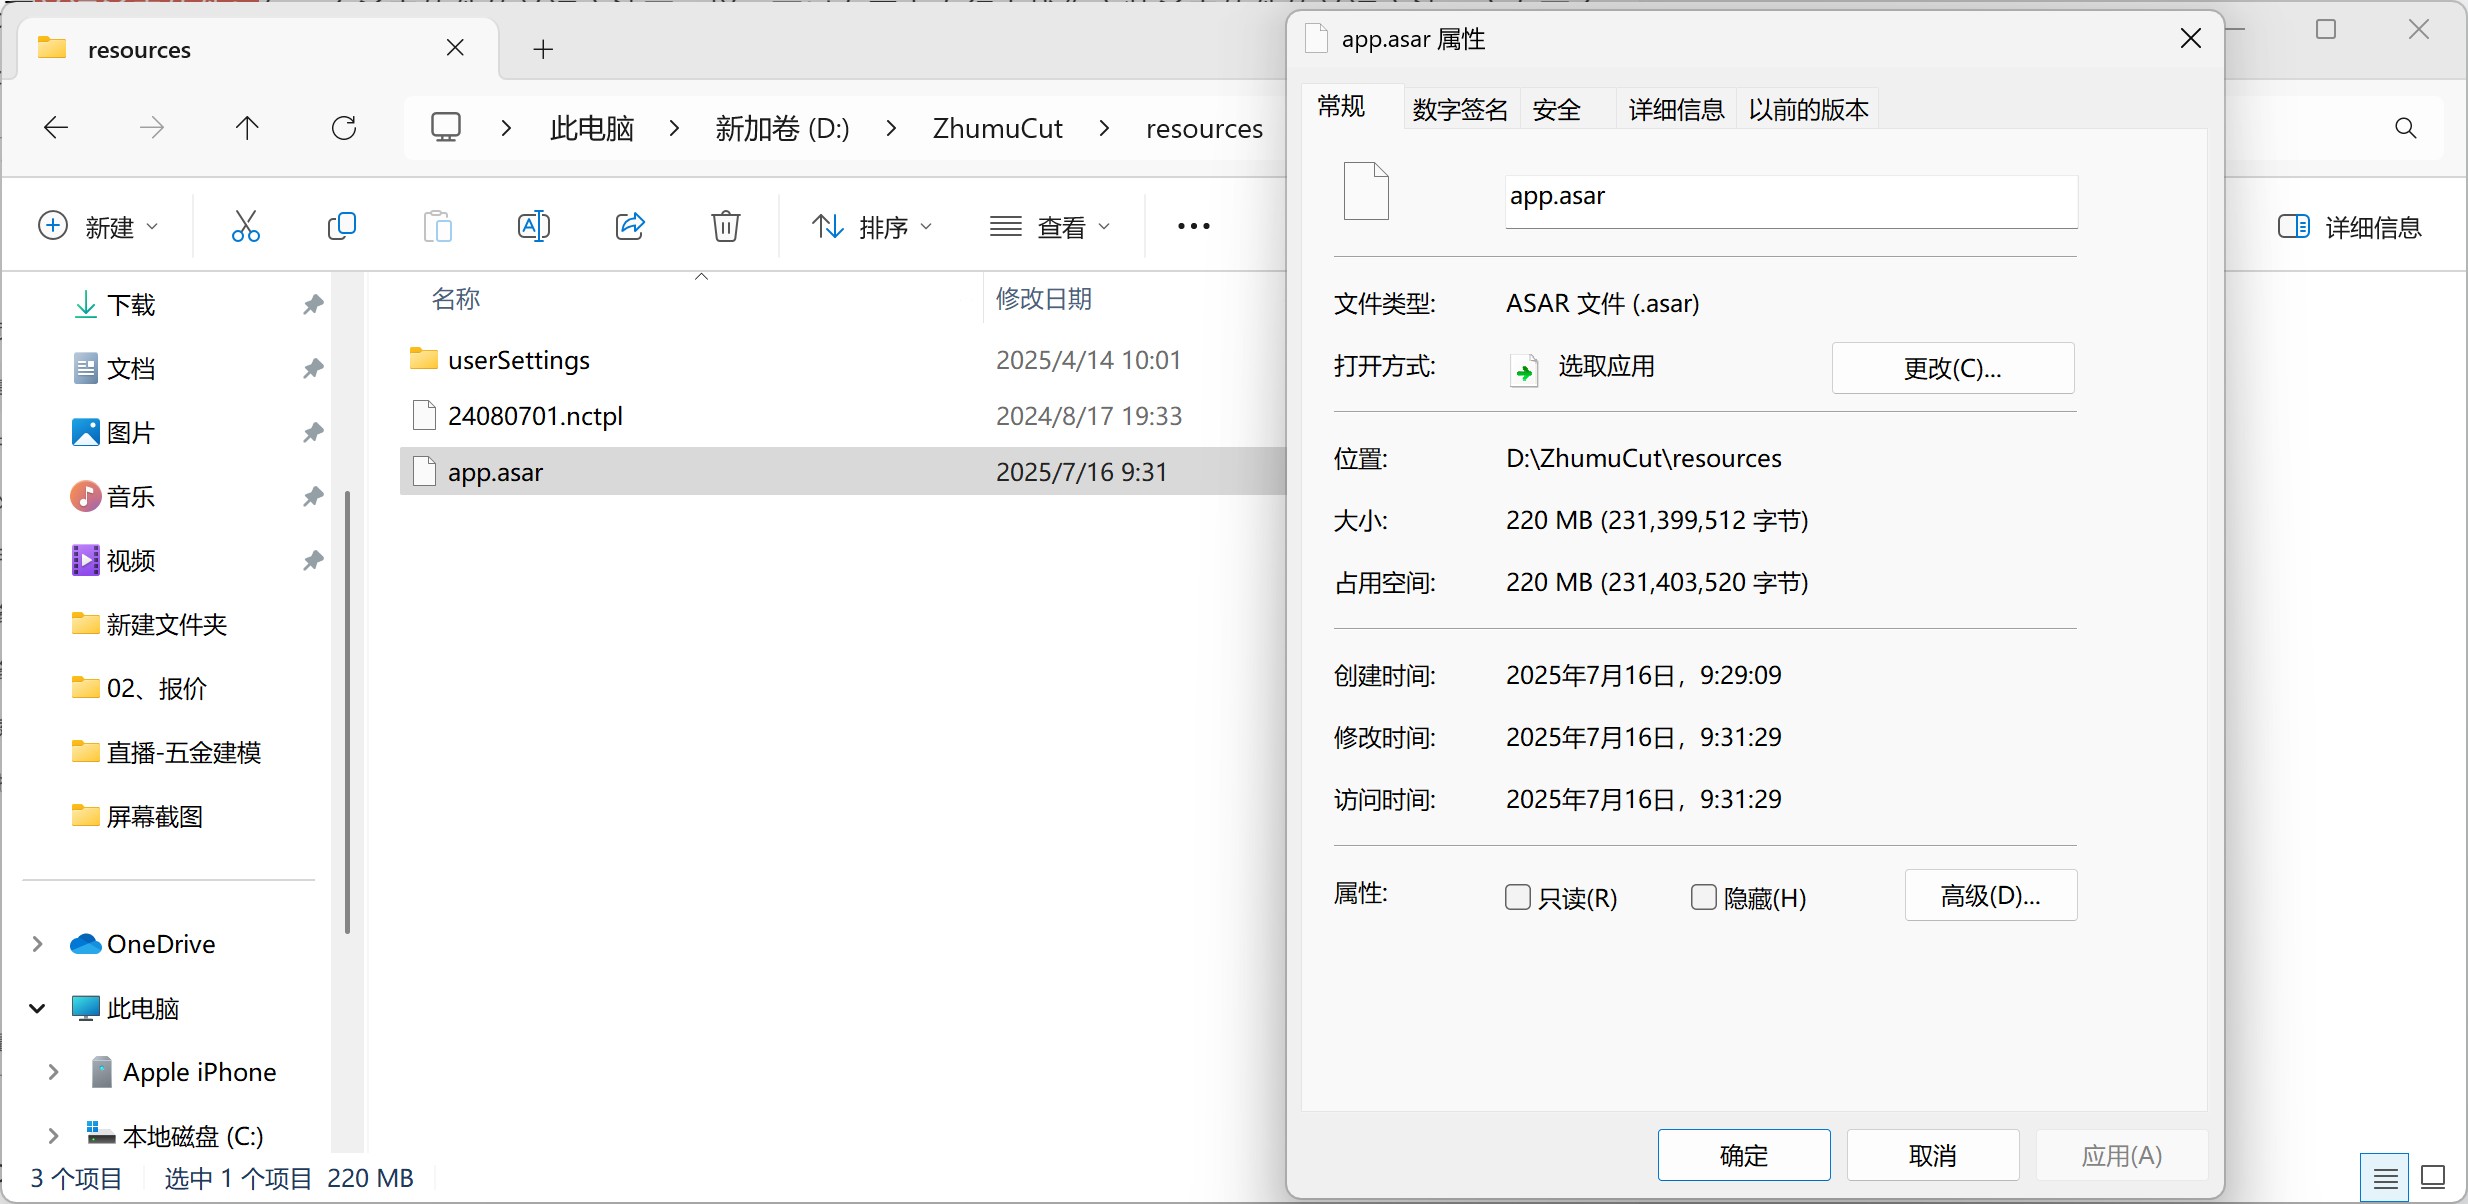
Task: Enable the 只读 read-only checkbox
Action: pyautogui.click(x=1518, y=897)
